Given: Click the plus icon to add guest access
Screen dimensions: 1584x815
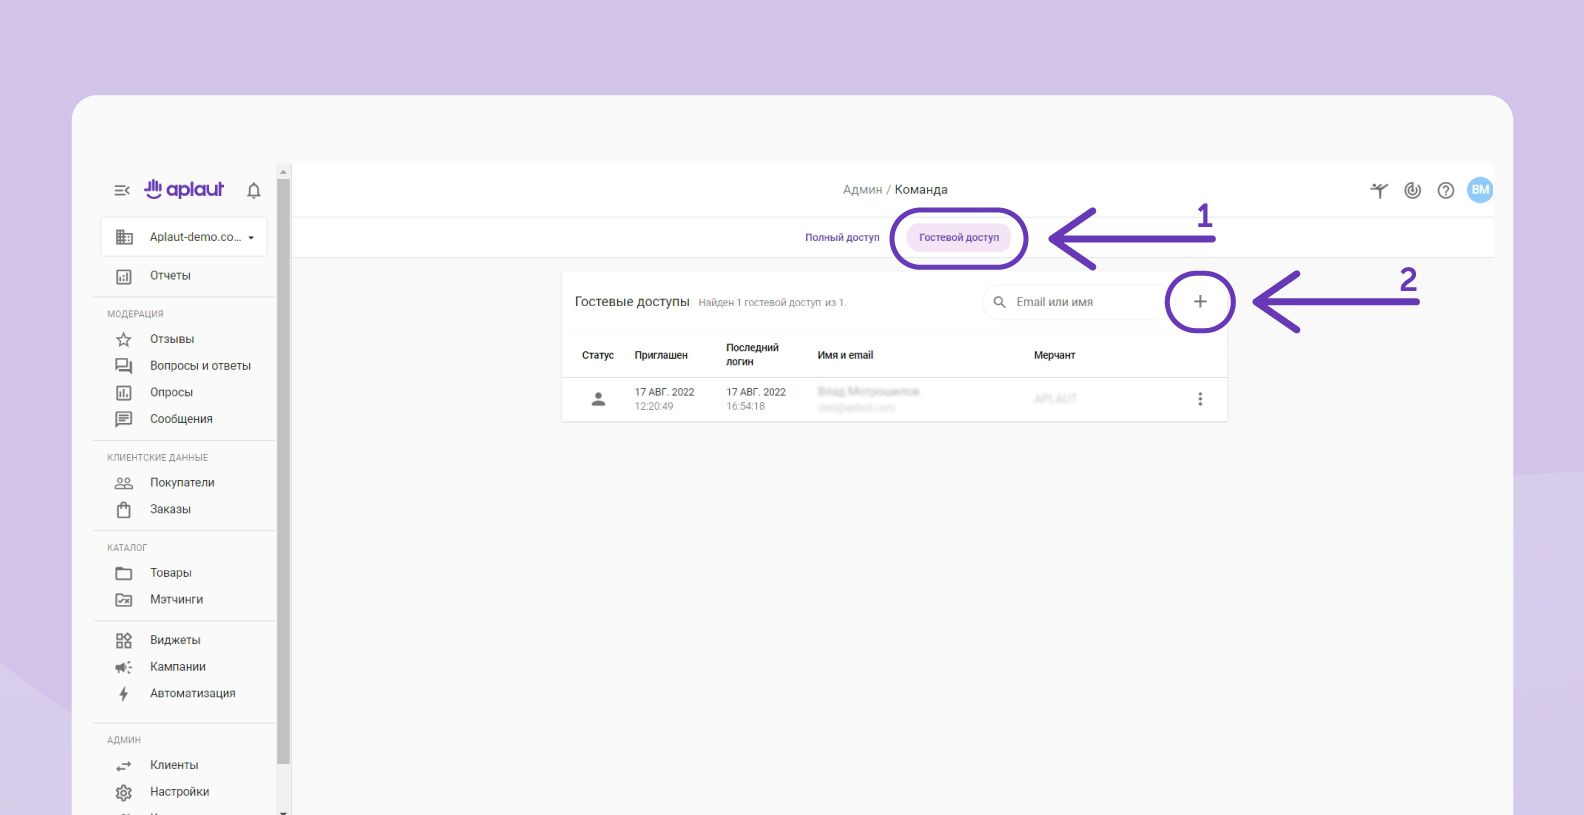Looking at the screenshot, I should point(1200,301).
